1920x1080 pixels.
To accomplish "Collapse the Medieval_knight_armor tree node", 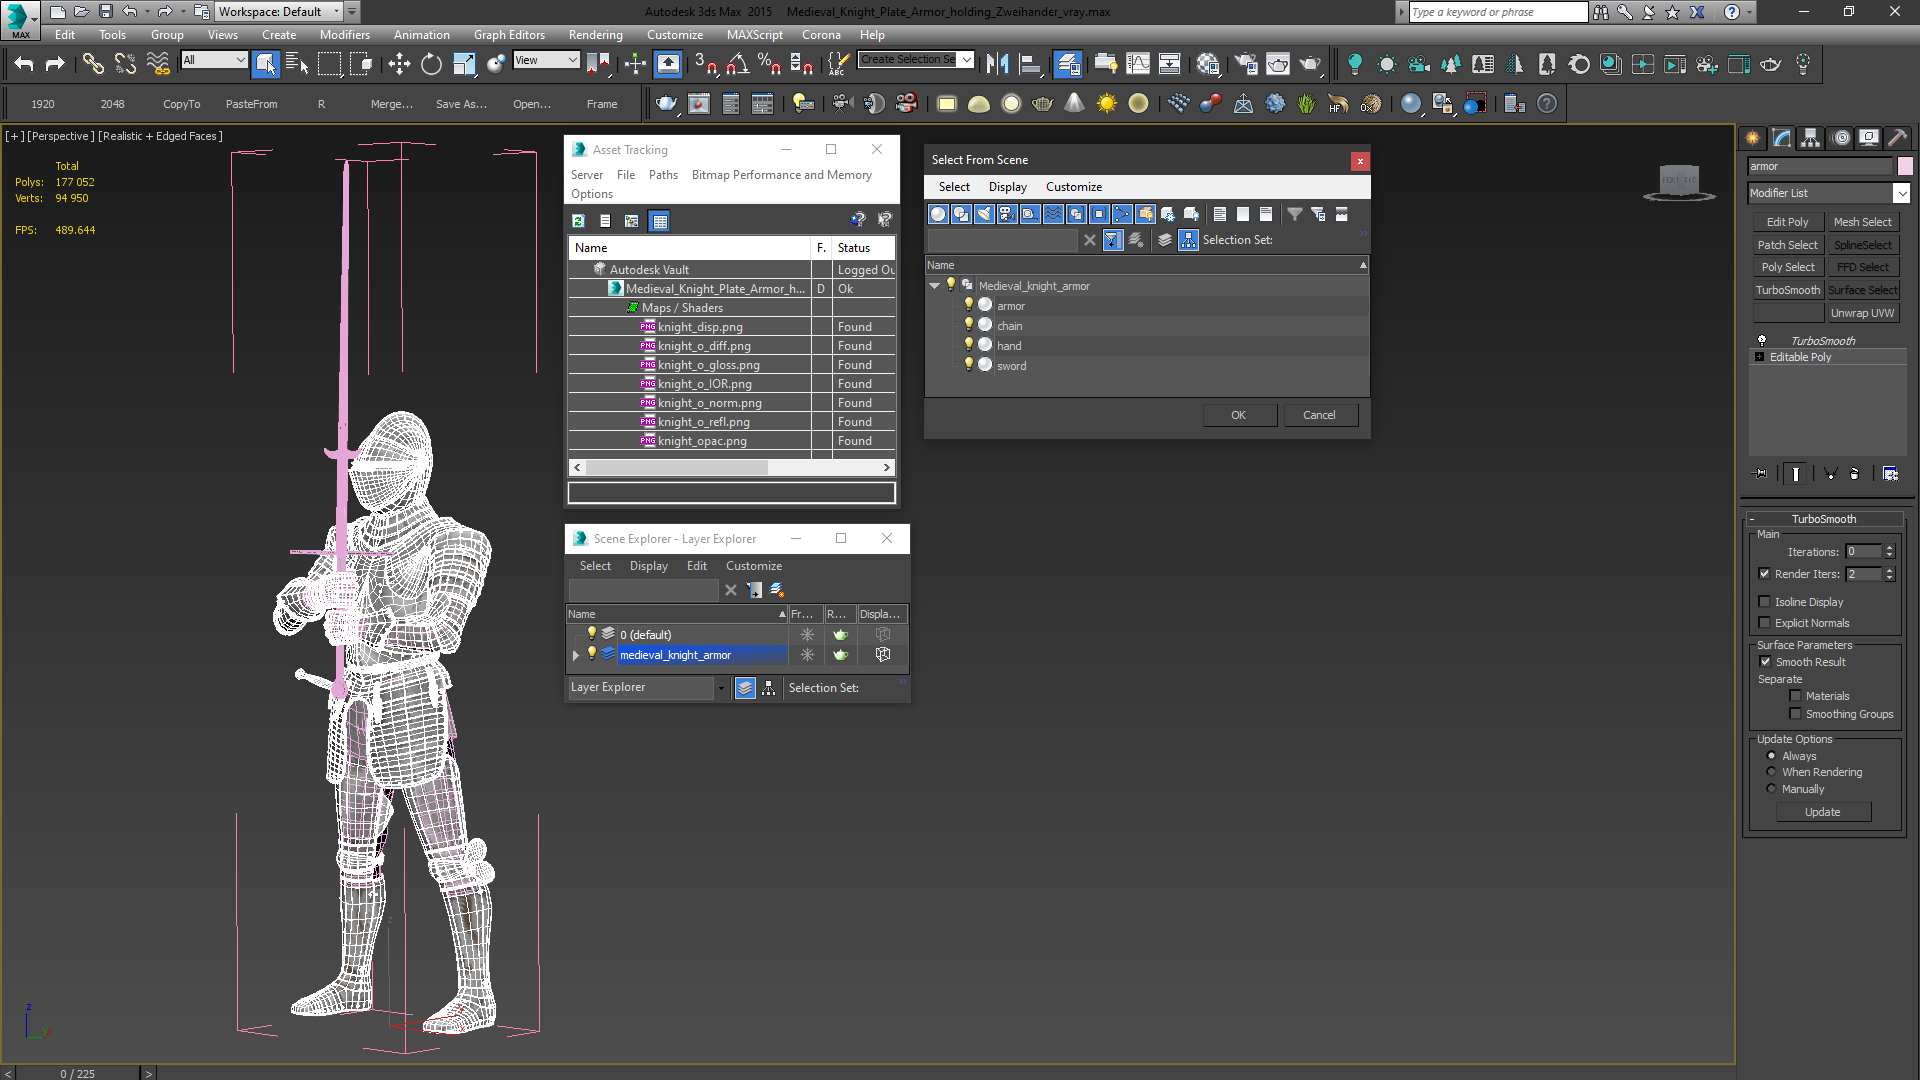I will click(x=935, y=286).
